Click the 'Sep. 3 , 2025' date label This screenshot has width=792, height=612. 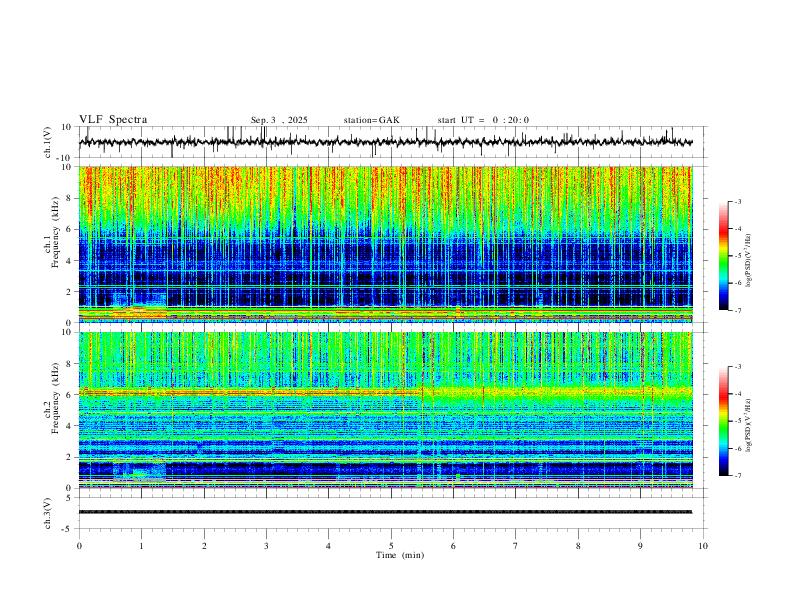click(279, 120)
